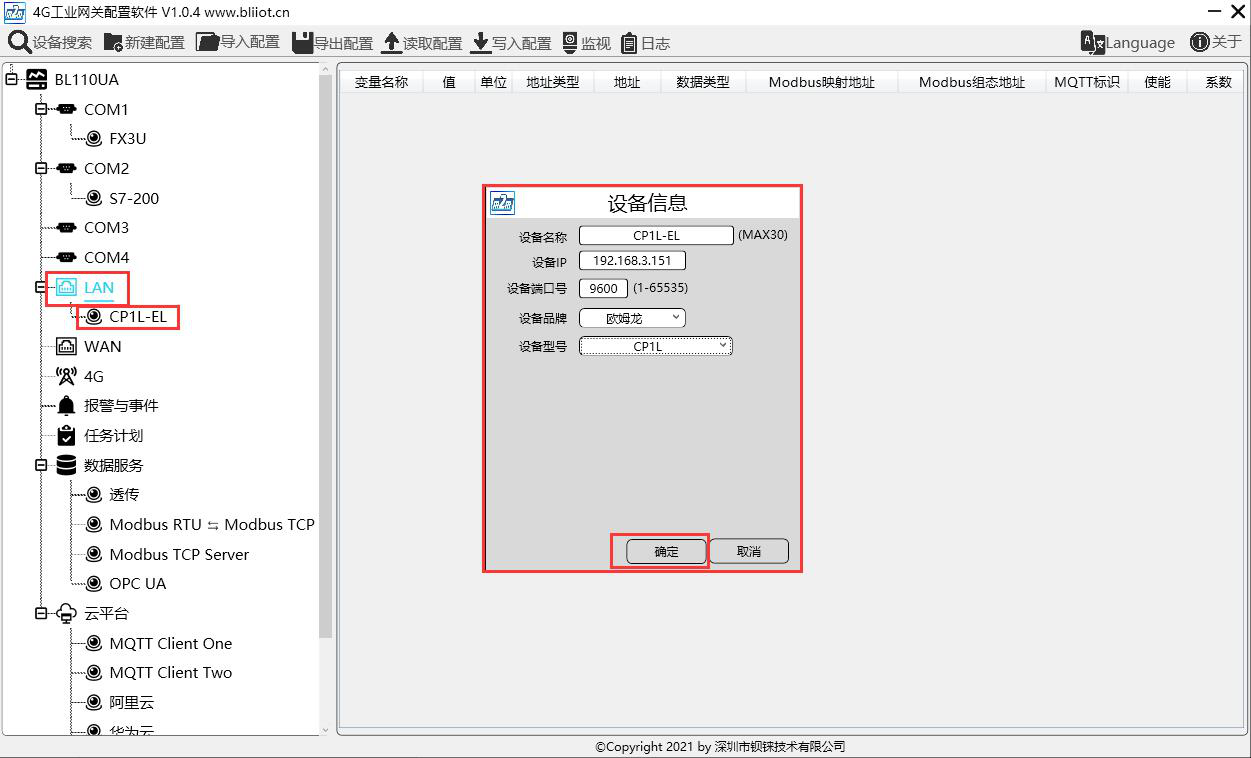Click the device name field with CP1L-EL
Image resolution: width=1251 pixels, height=758 pixels.
pyautogui.click(x=656, y=236)
